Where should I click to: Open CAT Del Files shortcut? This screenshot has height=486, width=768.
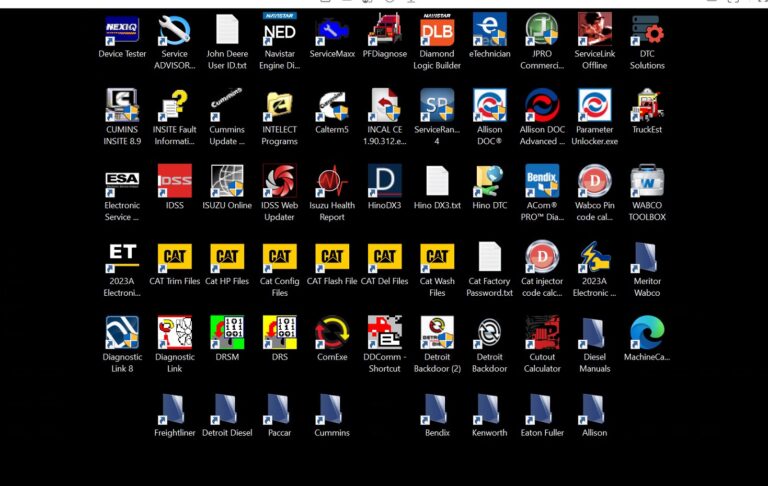[x=384, y=257]
